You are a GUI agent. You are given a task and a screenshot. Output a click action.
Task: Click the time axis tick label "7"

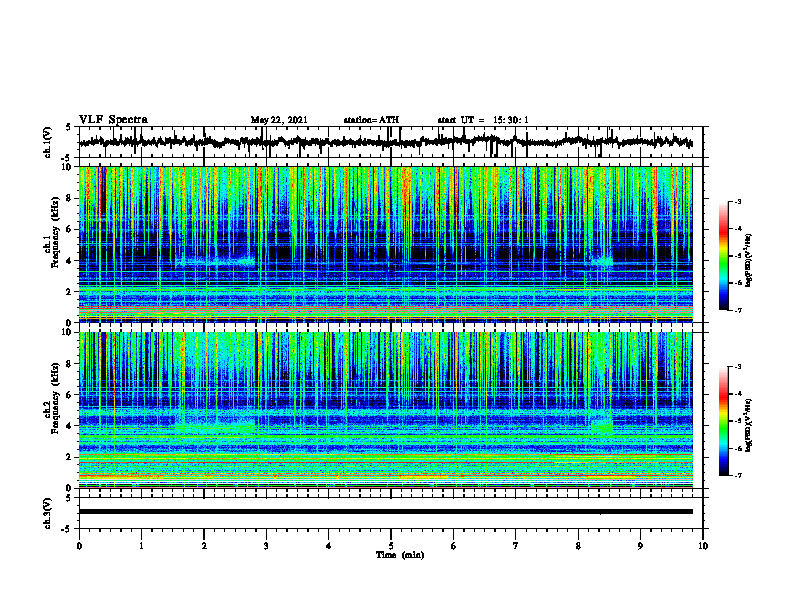tap(516, 546)
